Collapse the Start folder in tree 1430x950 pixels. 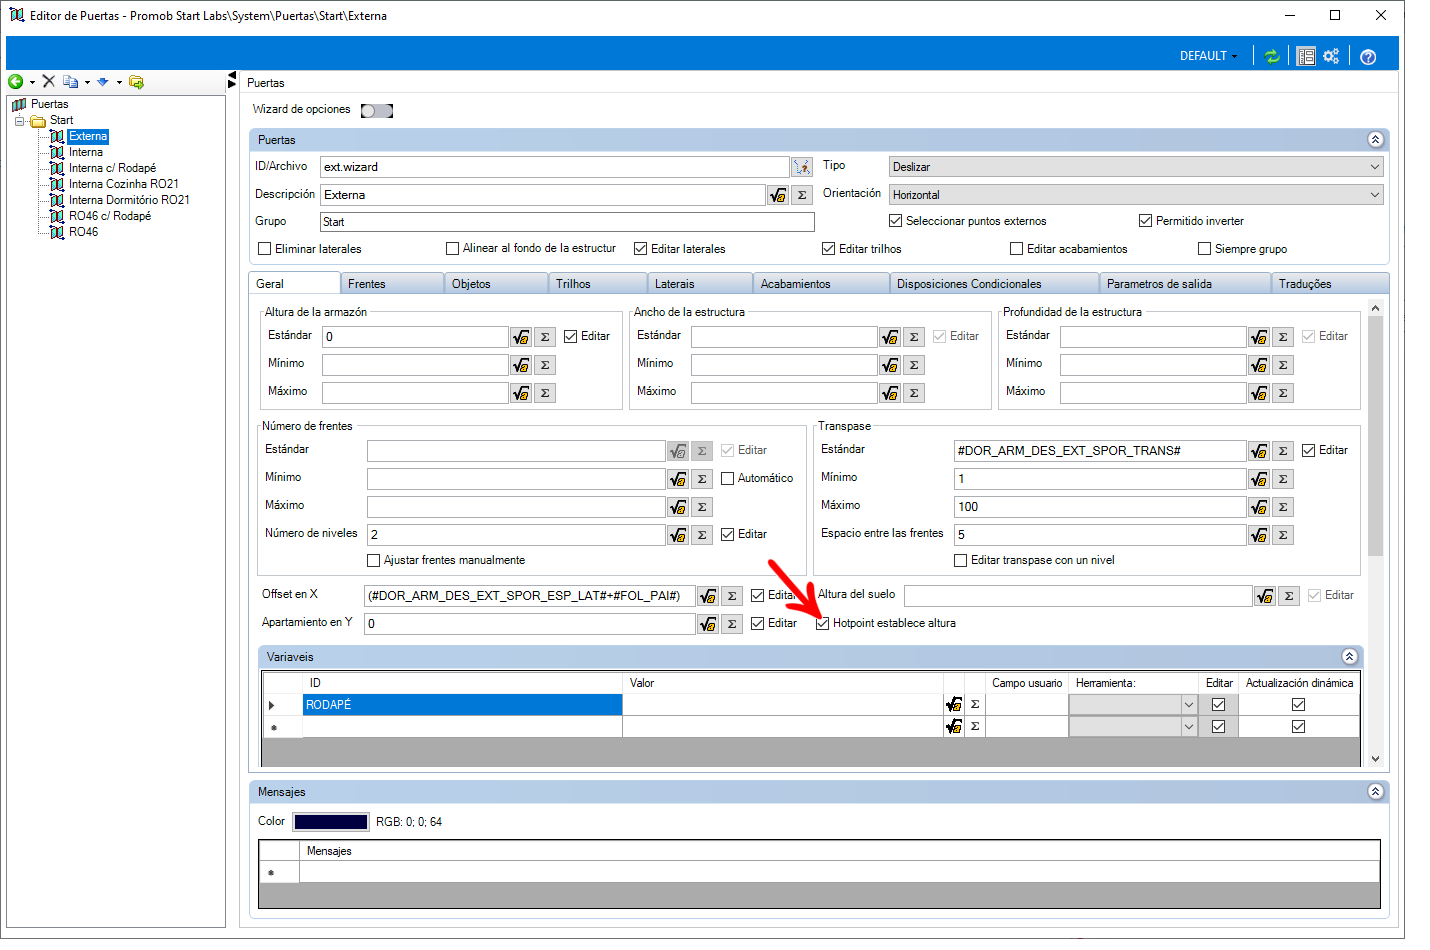tap(19, 121)
